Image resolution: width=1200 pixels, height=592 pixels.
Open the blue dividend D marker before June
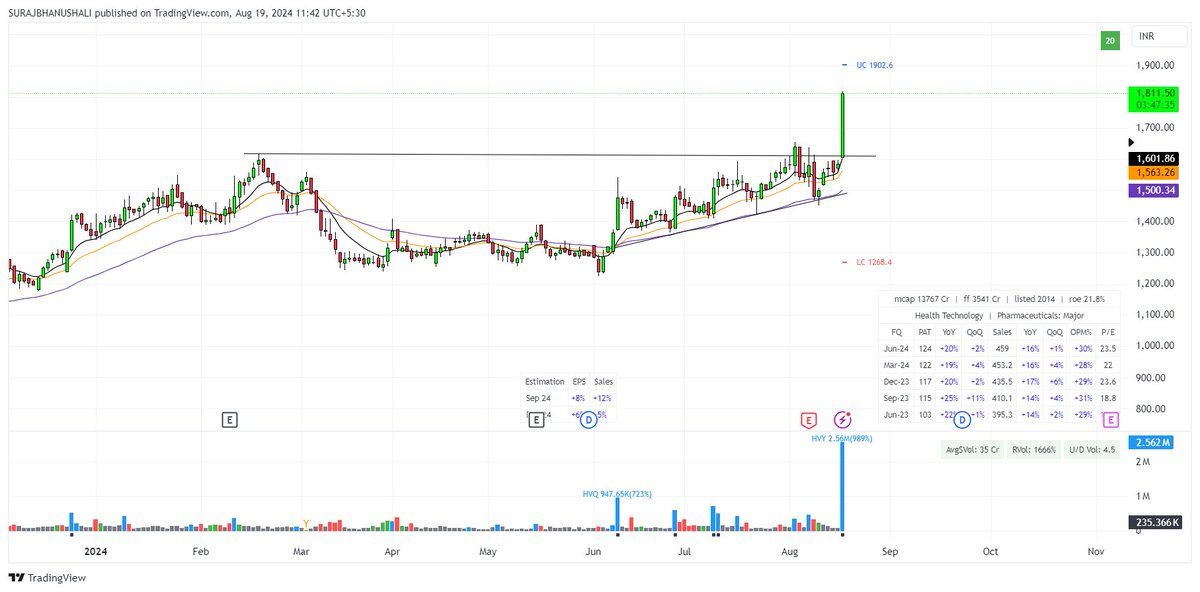(x=589, y=420)
